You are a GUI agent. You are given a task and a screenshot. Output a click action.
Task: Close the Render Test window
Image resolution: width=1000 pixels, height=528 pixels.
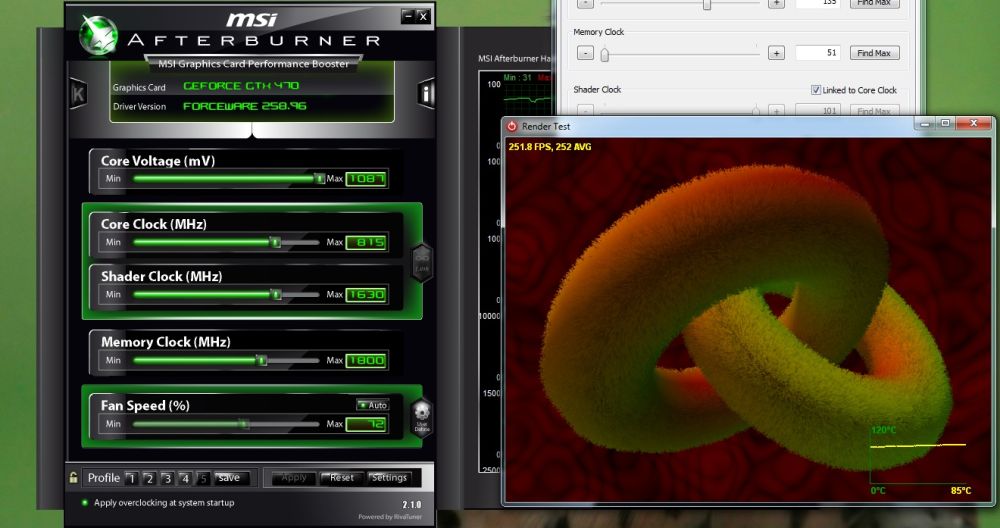(x=974, y=124)
